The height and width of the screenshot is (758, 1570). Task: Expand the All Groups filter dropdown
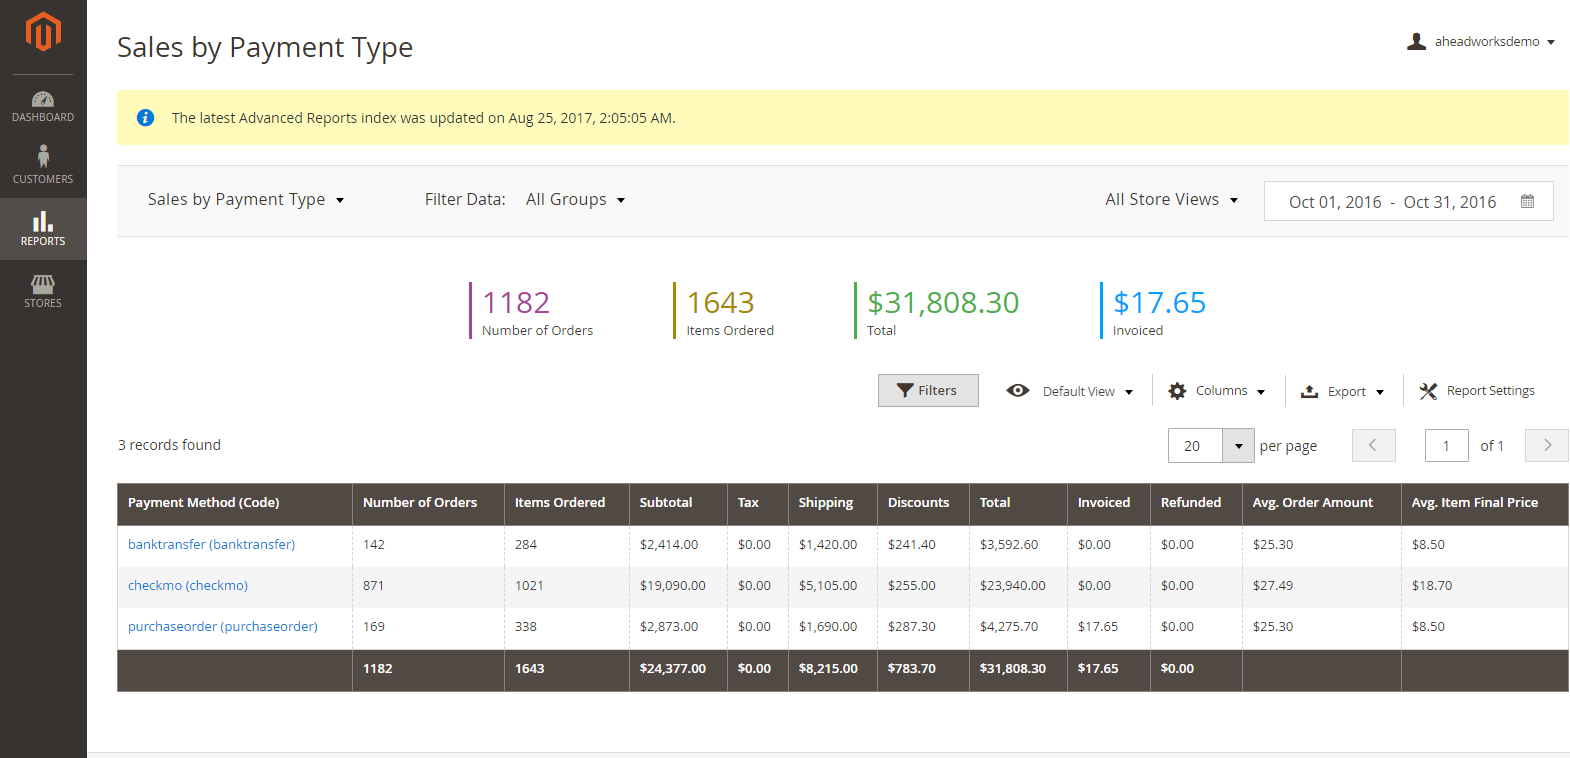point(575,200)
